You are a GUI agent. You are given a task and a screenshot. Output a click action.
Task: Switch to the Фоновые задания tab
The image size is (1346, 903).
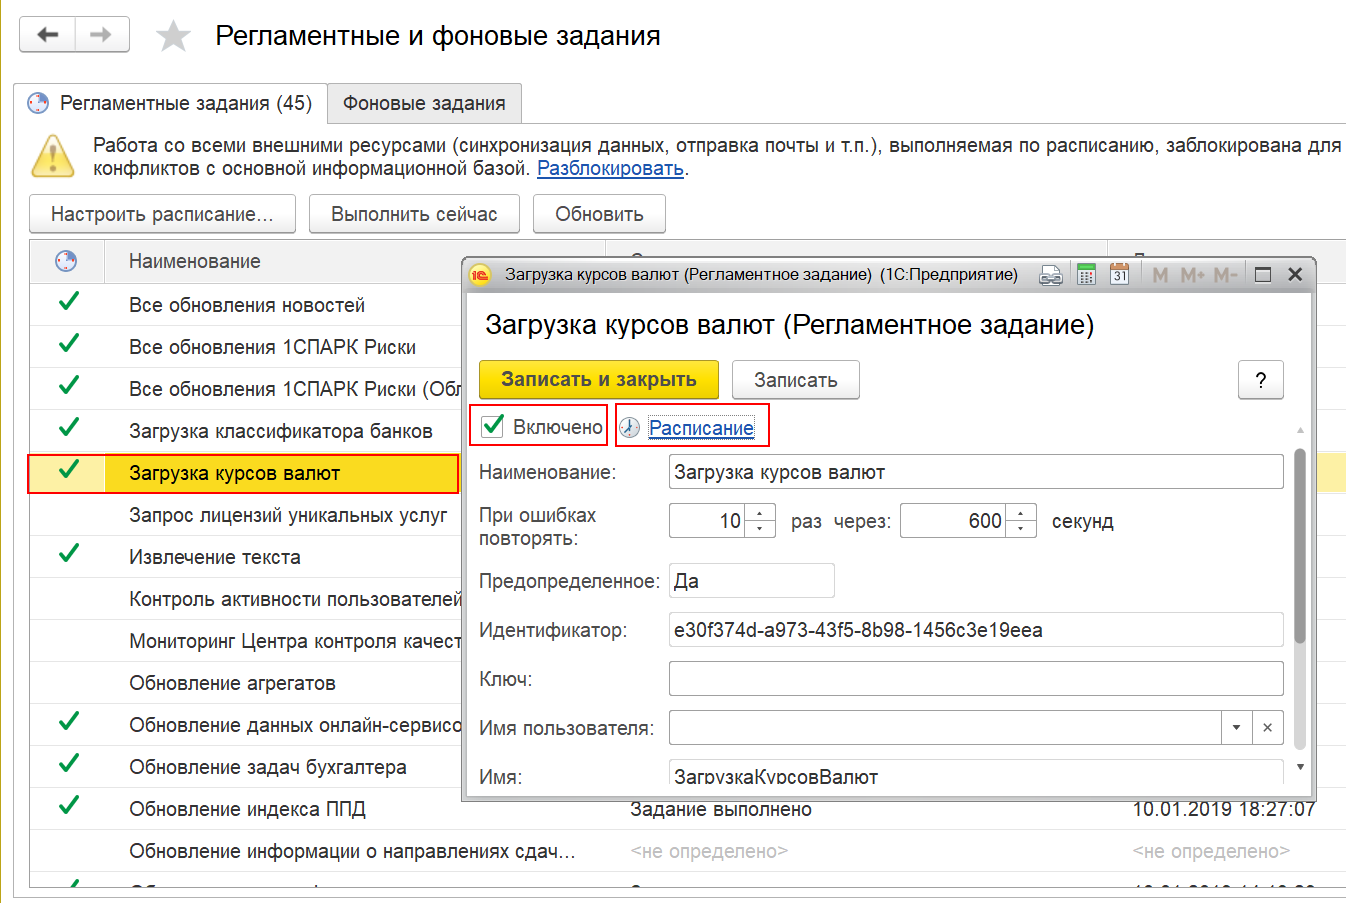pos(424,103)
